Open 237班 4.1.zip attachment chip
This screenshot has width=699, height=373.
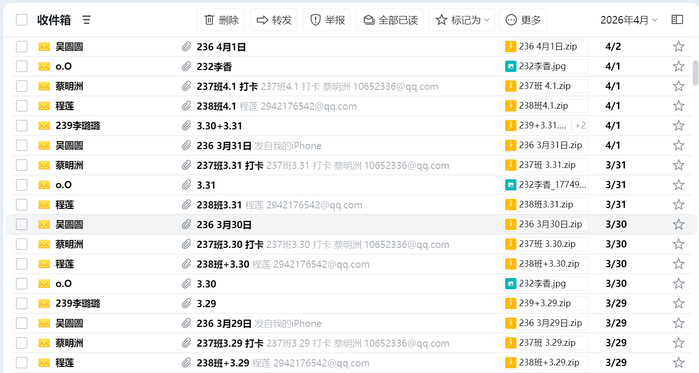tap(546, 86)
